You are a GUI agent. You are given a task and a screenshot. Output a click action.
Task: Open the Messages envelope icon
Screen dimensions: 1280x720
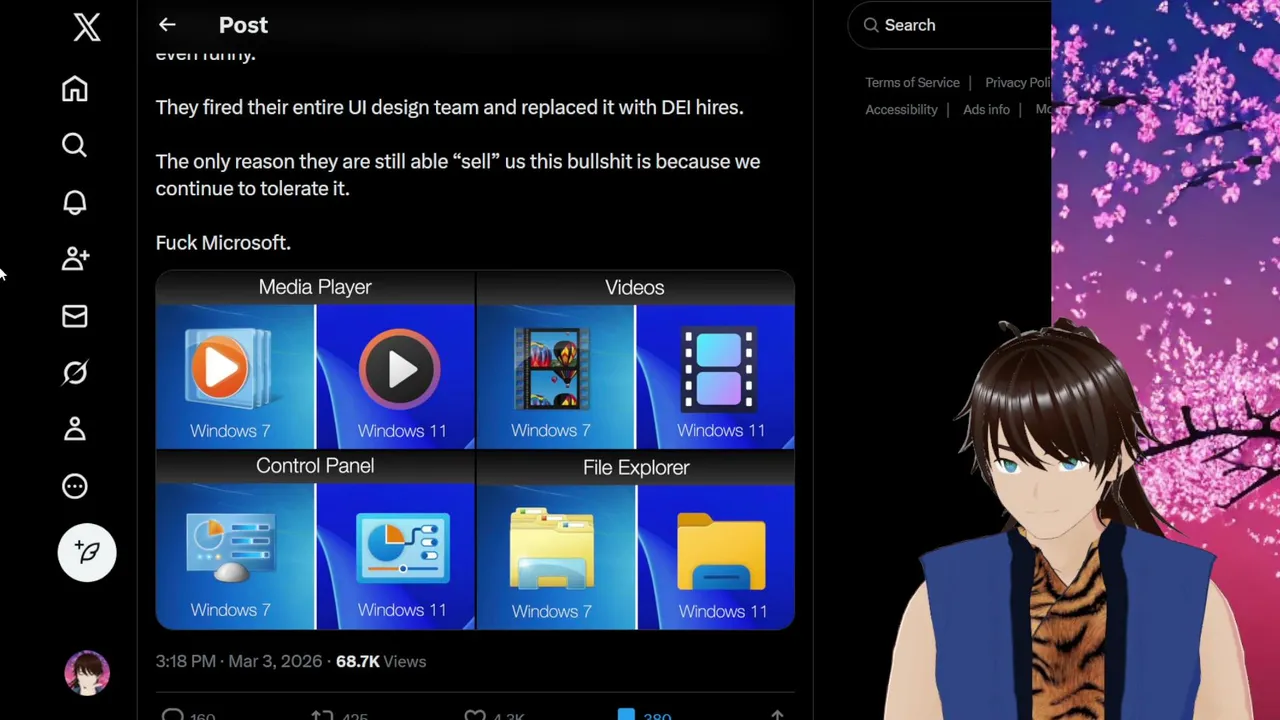(x=75, y=316)
